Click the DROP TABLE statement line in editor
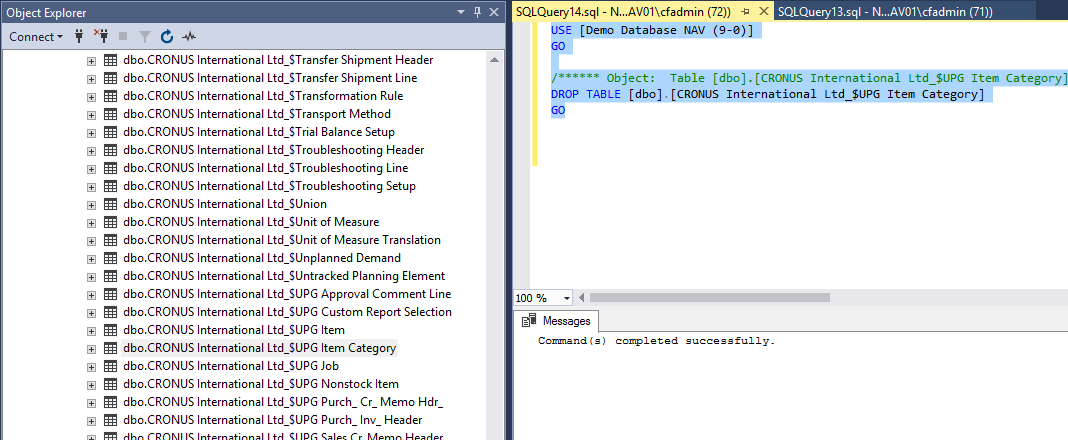This screenshot has width=1068, height=440. tap(768, 94)
